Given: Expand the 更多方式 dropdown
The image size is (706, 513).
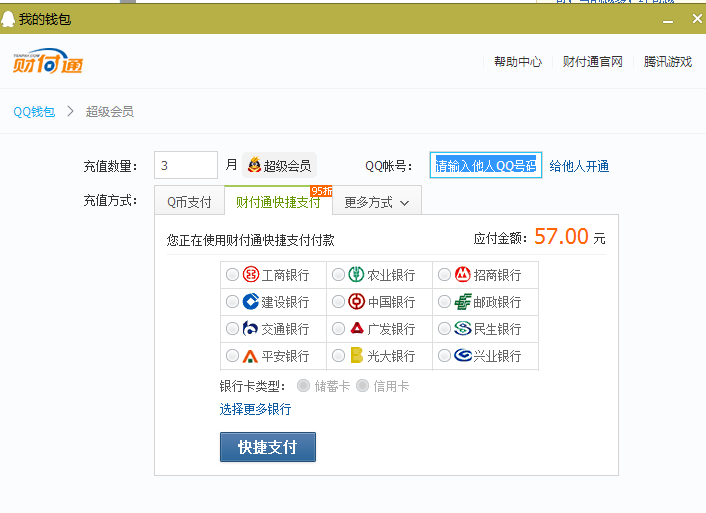Looking at the screenshot, I should (377, 202).
